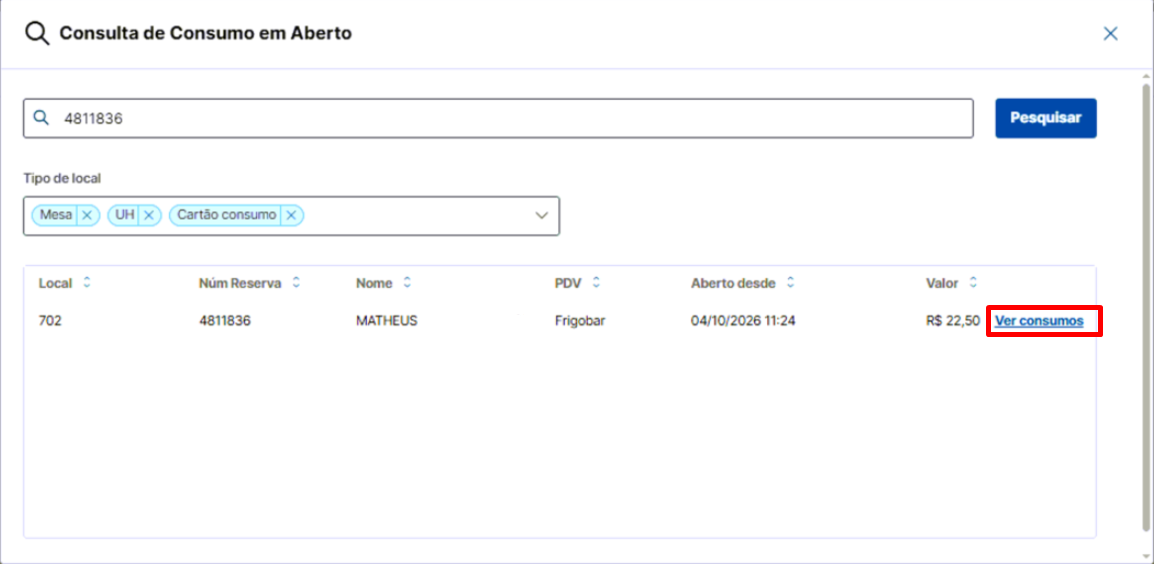Select the name cell MATHEUS
Screen dimensions: 1154x564
[386, 321]
